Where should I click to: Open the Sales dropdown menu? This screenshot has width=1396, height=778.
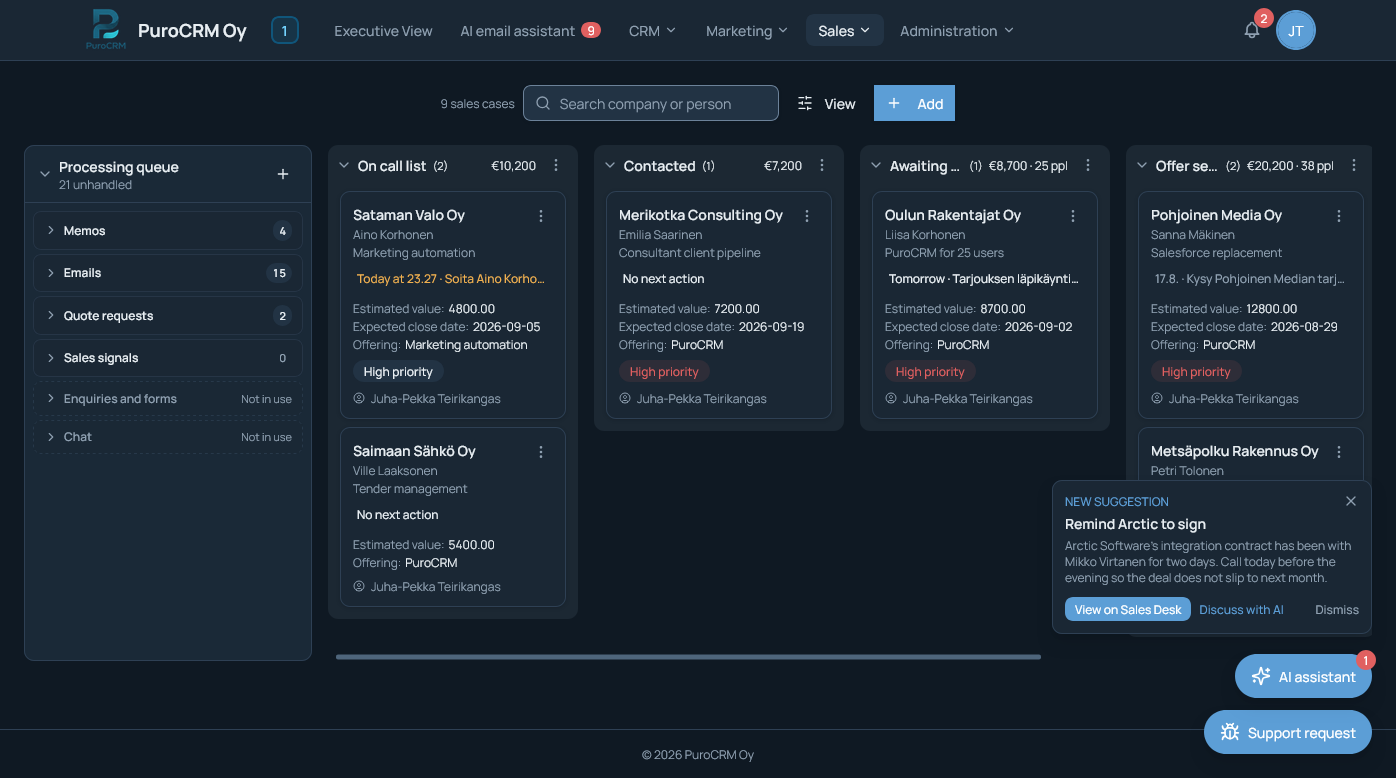pos(844,31)
